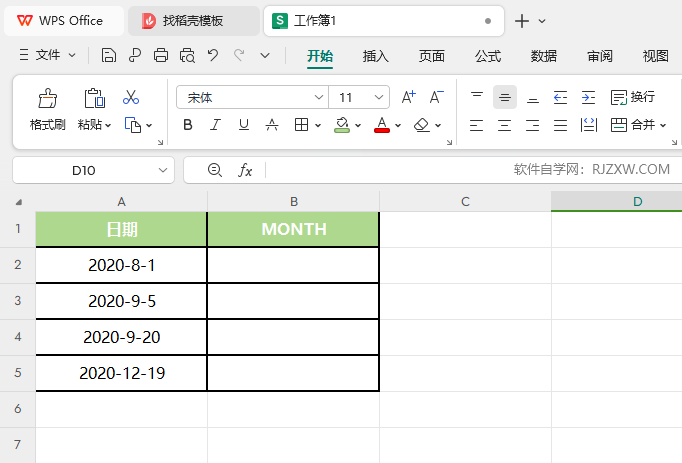Toggle Bold formatting
The image size is (682, 463).
pos(188,125)
